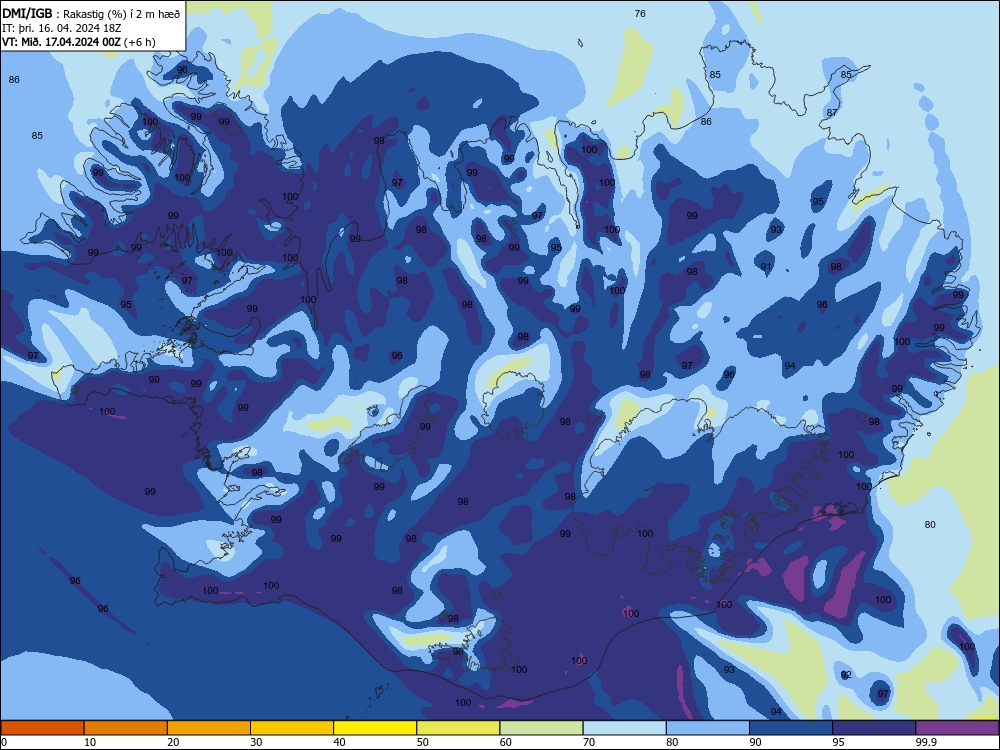This screenshot has height=750, width=1000.
Task: Click the '90' legend scale label
Action: [x=756, y=742]
